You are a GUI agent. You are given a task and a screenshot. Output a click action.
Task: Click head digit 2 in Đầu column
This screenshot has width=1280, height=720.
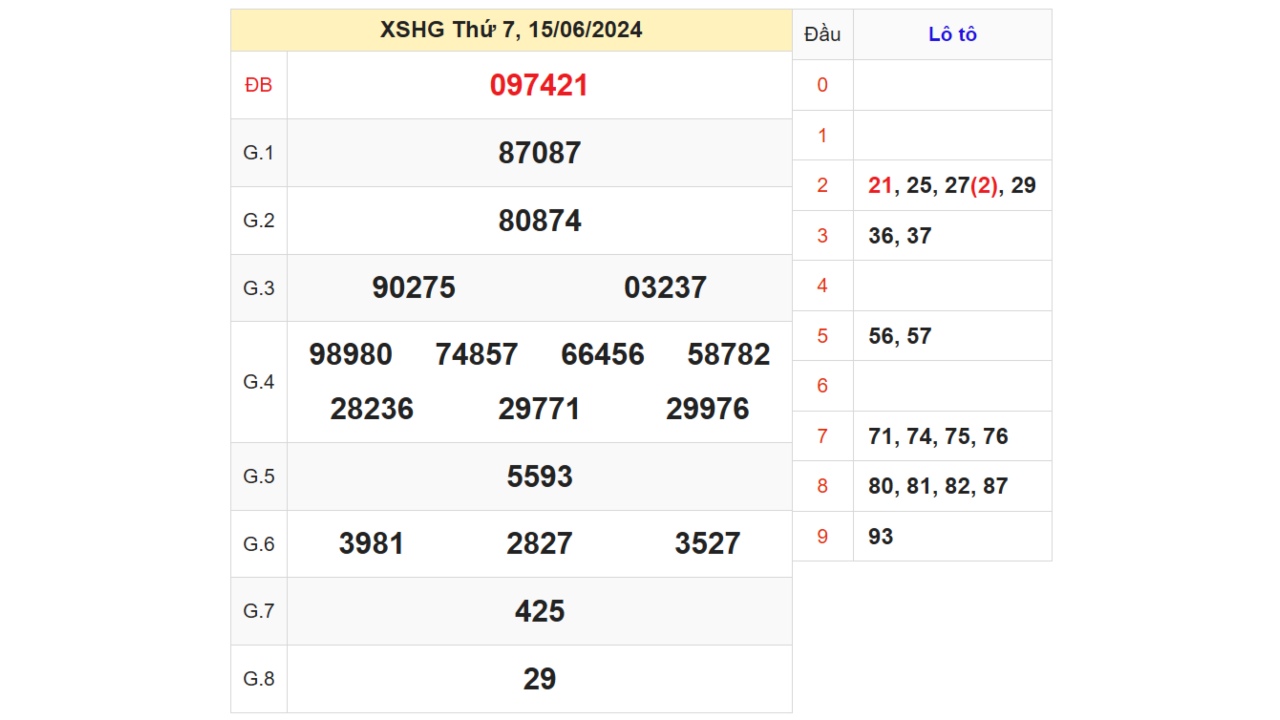(822, 185)
